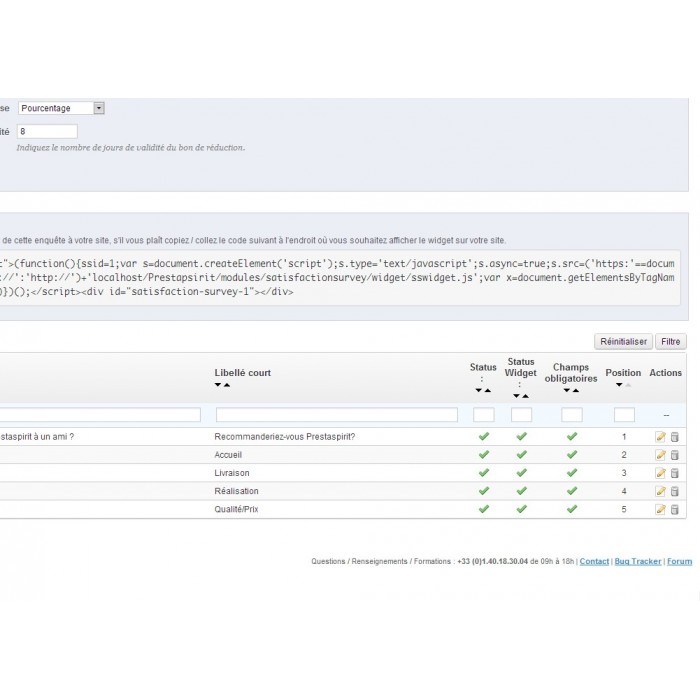Click the question label filter field left of Libellé court
Viewport: 700px width, 700px height.
100,415
